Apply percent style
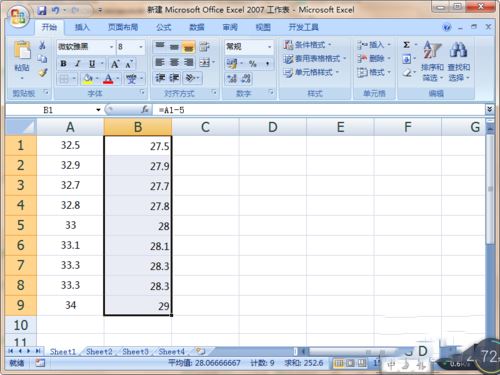The width and height of the screenshot is (500, 375). tap(253, 63)
